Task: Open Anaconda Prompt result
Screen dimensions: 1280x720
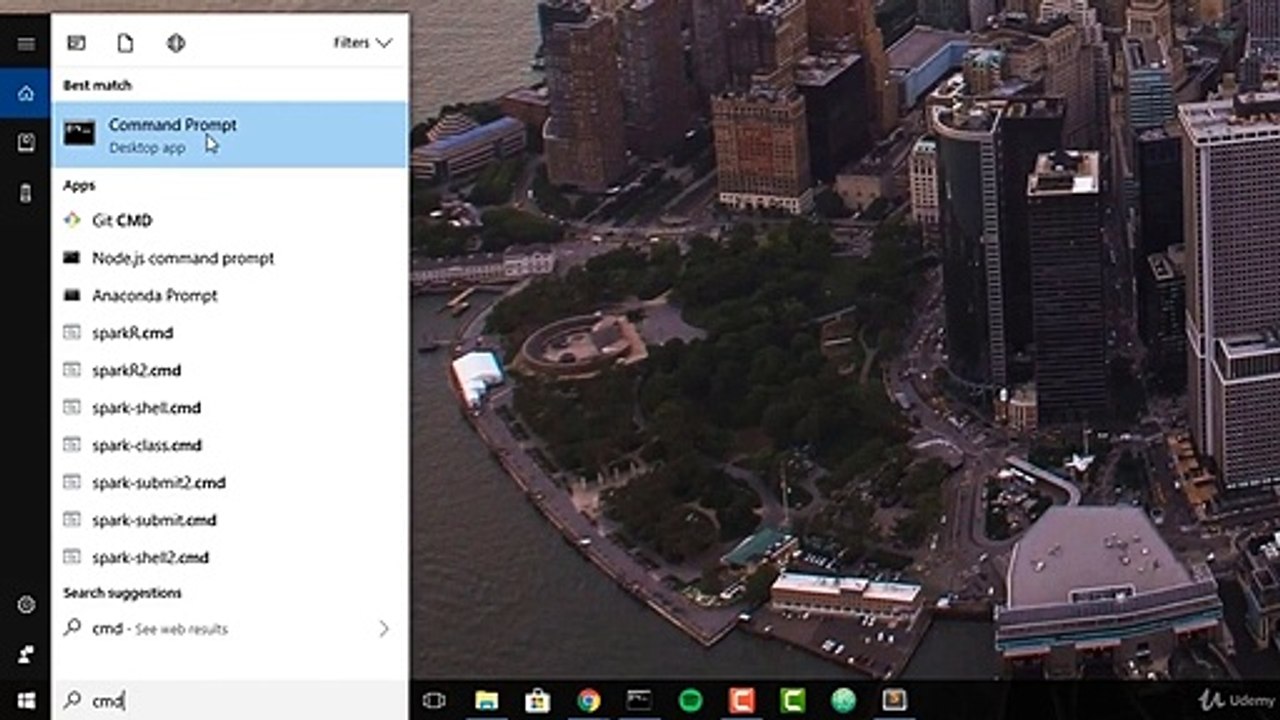Action: point(230,295)
